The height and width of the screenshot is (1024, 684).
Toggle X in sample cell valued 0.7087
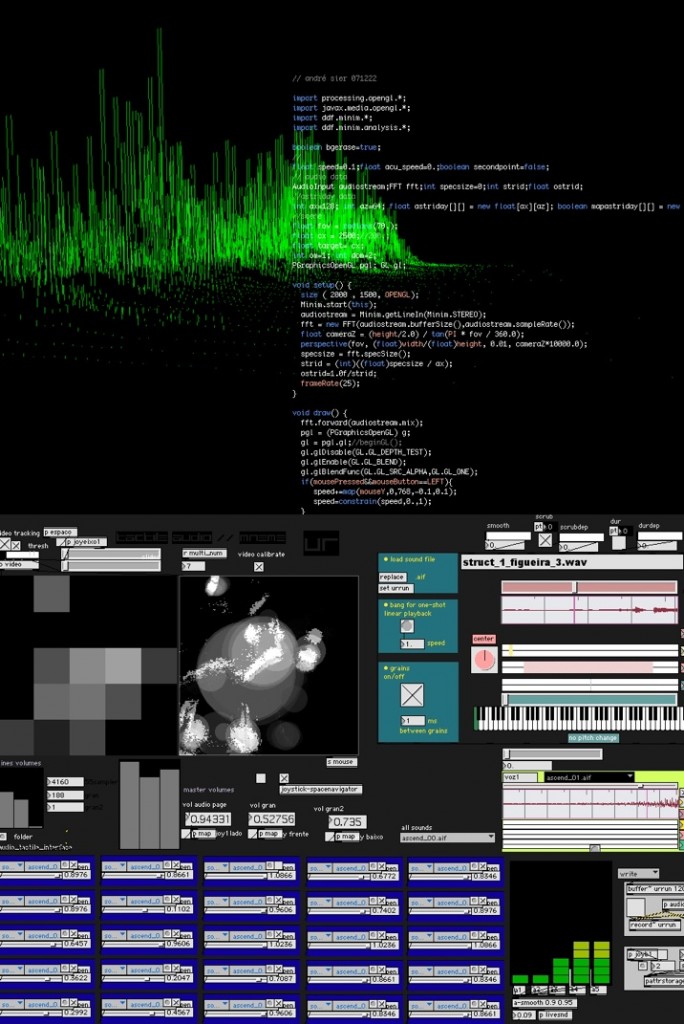click(x=278, y=969)
